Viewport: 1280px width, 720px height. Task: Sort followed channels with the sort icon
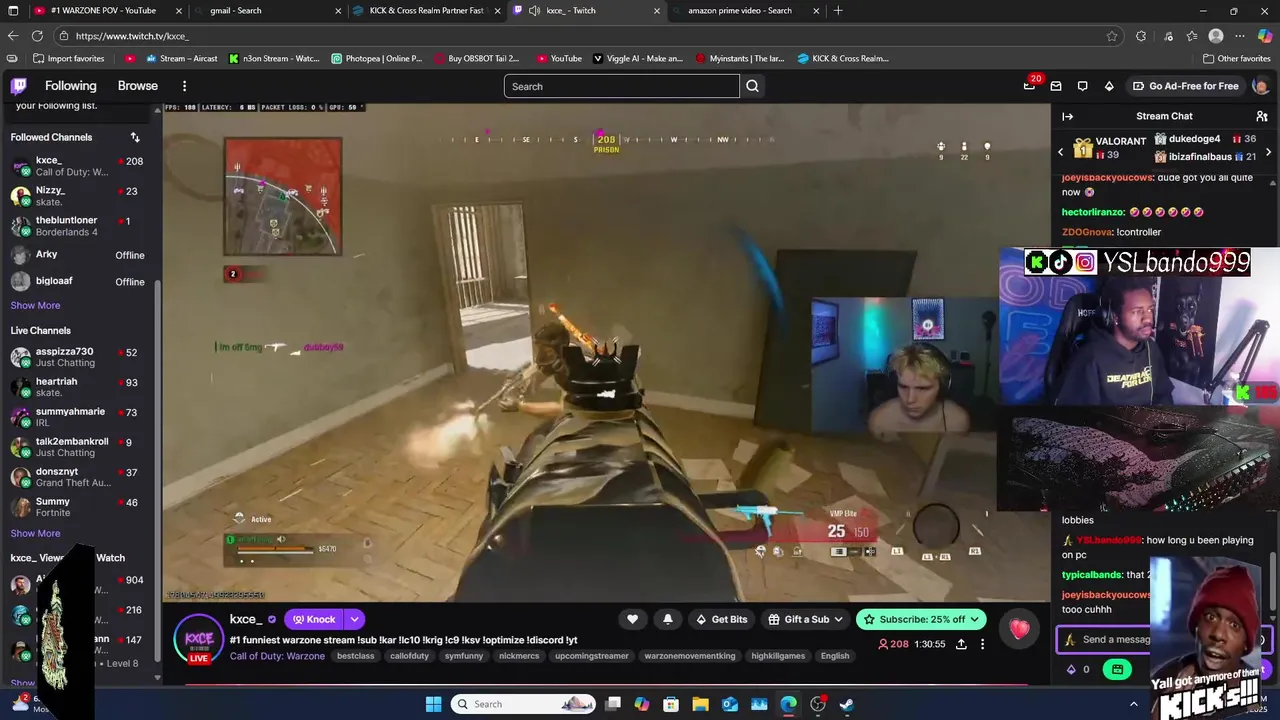pyautogui.click(x=135, y=137)
